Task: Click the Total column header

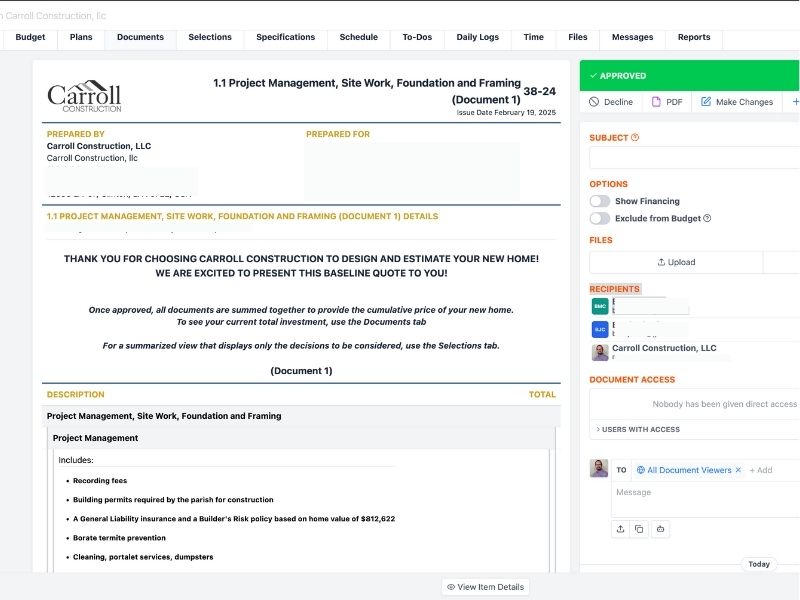Action: tap(542, 394)
